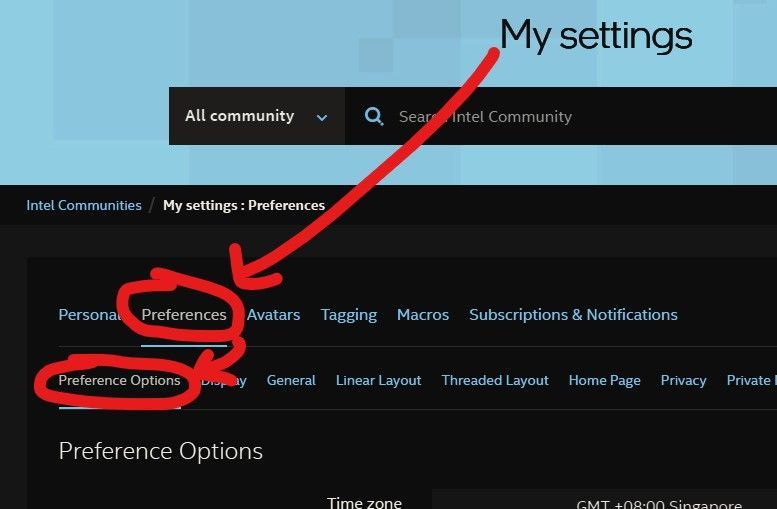Open the Intel Communities breadcrumb link
777x509 pixels.
84,205
